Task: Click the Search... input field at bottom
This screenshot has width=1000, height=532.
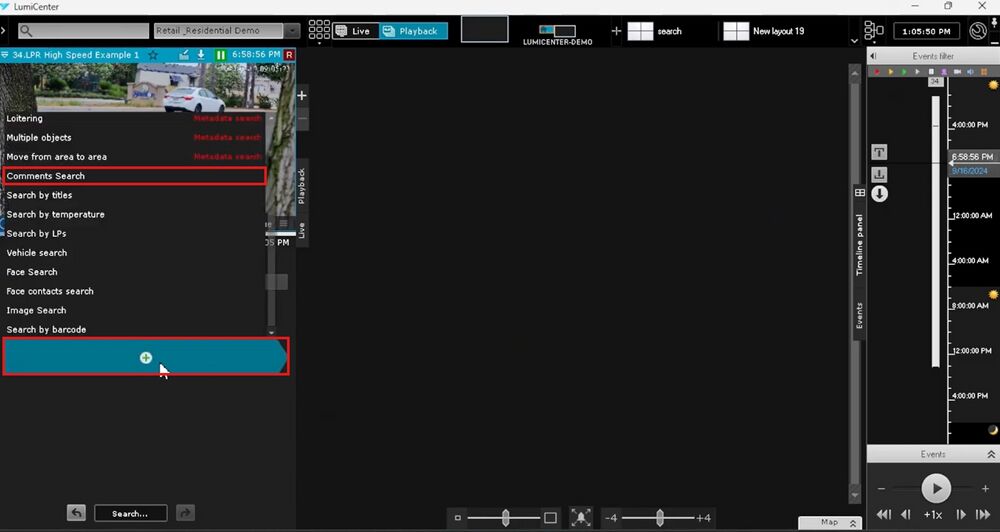Action: (x=130, y=513)
